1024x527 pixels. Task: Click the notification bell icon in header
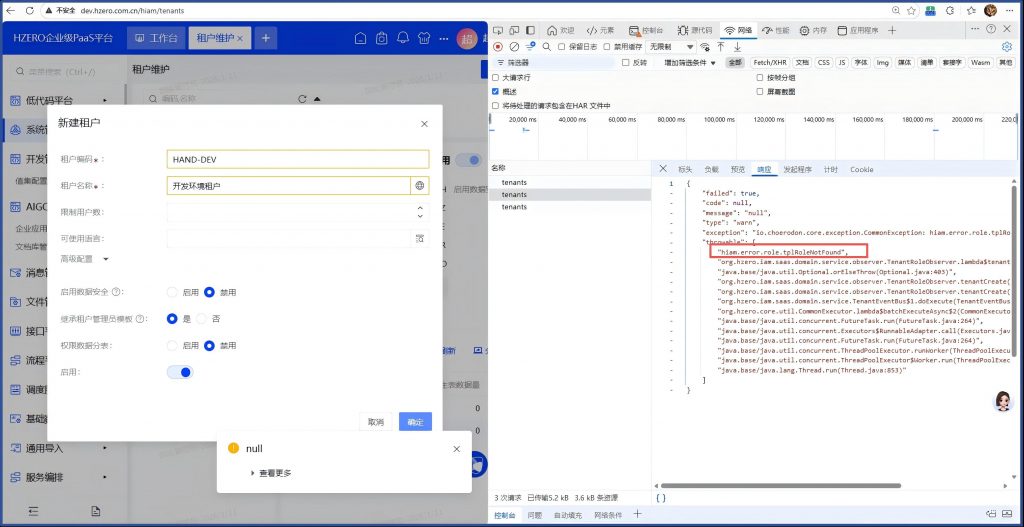[x=403, y=38]
